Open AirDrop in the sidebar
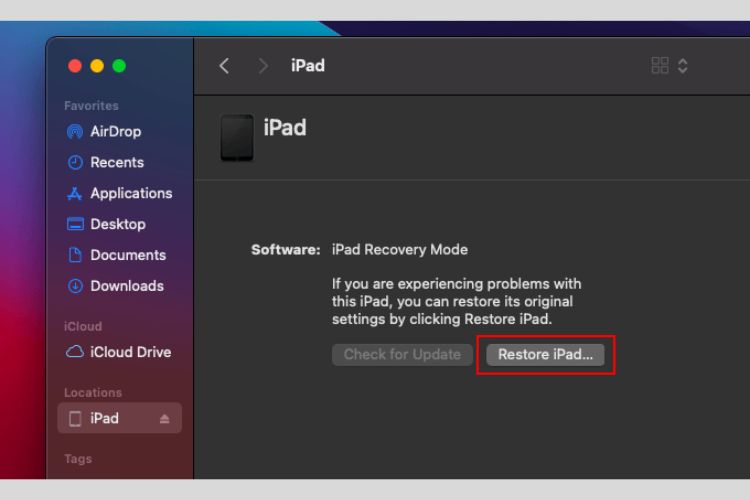Image resolution: width=750 pixels, height=500 pixels. point(120,132)
